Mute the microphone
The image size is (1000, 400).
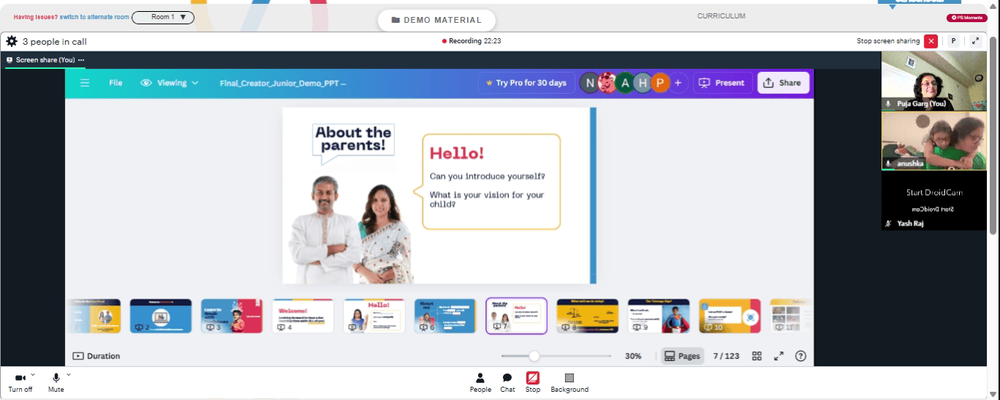[x=56, y=382]
